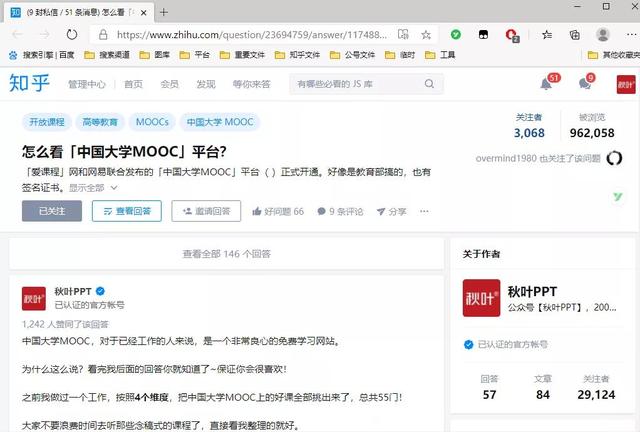Open the 搜索引擎 | 百度 bookmark
Image resolution: width=640 pixels, height=432 pixels.
click(x=41, y=55)
